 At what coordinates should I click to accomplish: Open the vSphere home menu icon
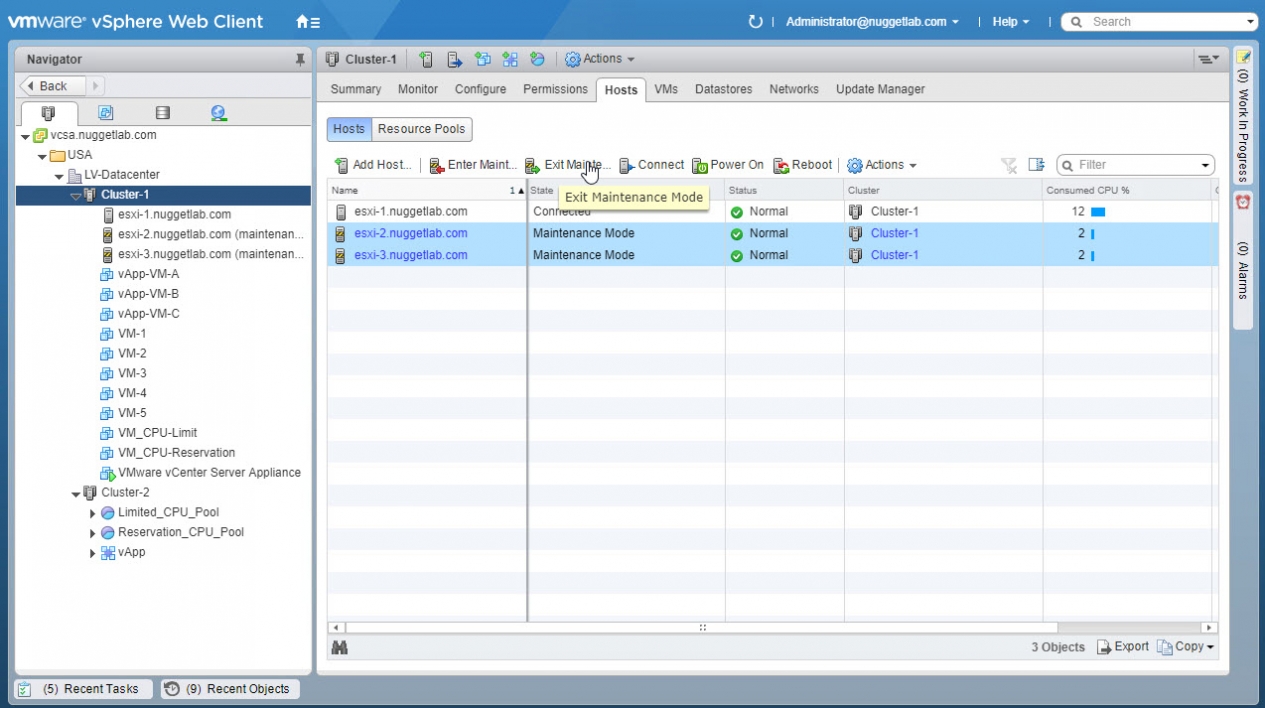(x=307, y=22)
